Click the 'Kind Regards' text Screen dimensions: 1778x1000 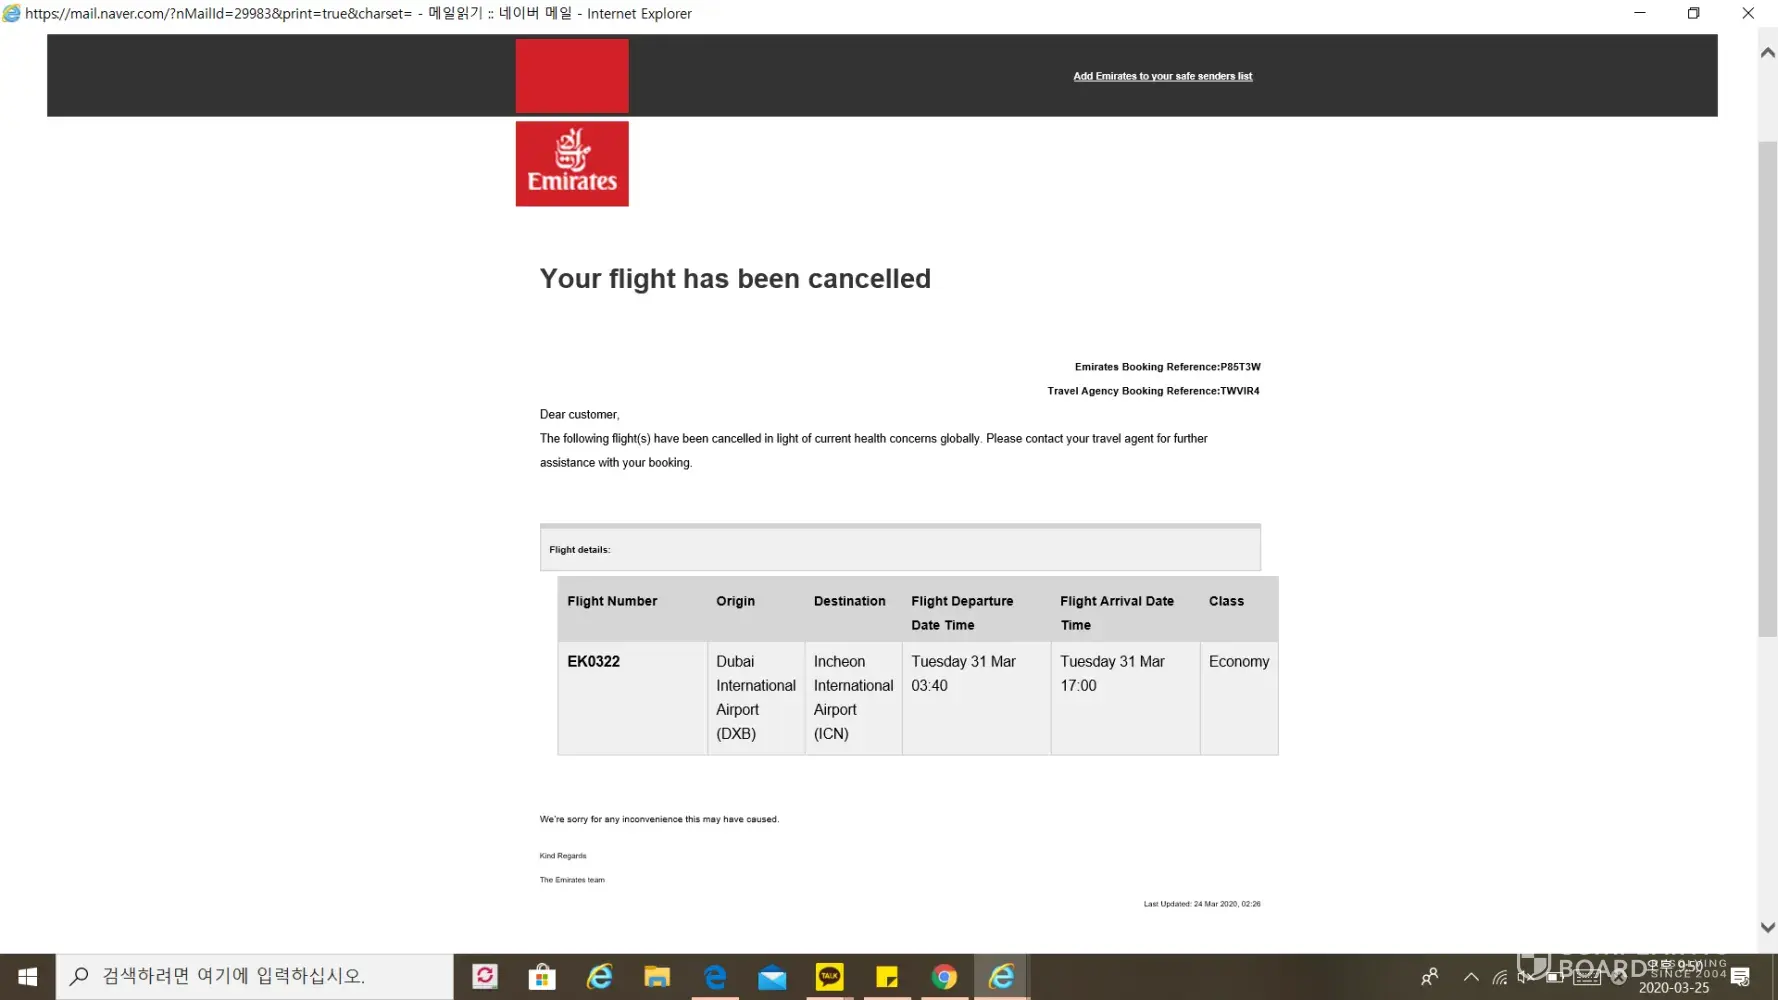pos(563,856)
